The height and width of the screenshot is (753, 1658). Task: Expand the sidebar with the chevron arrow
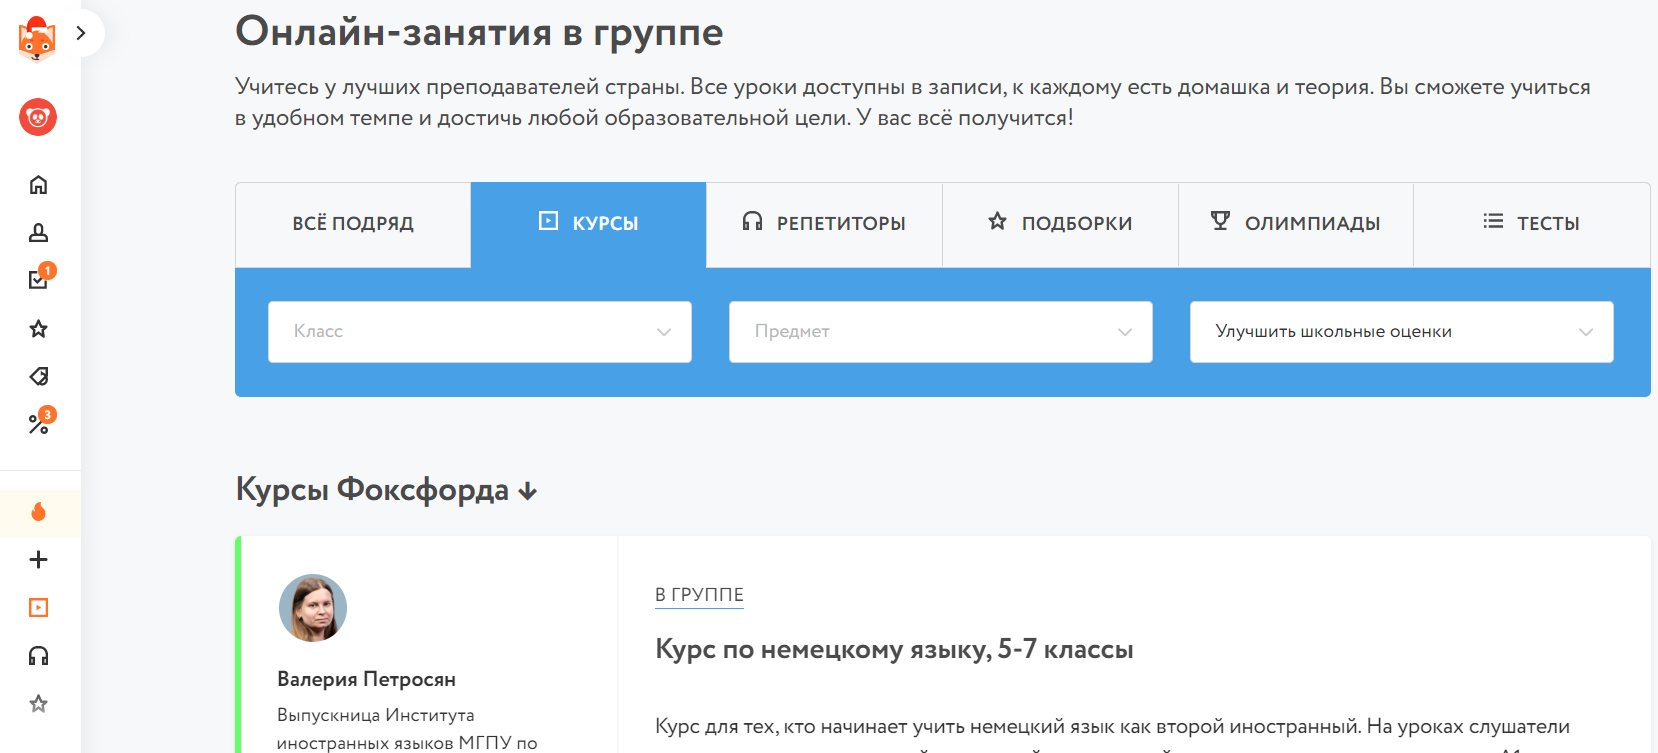point(81,33)
